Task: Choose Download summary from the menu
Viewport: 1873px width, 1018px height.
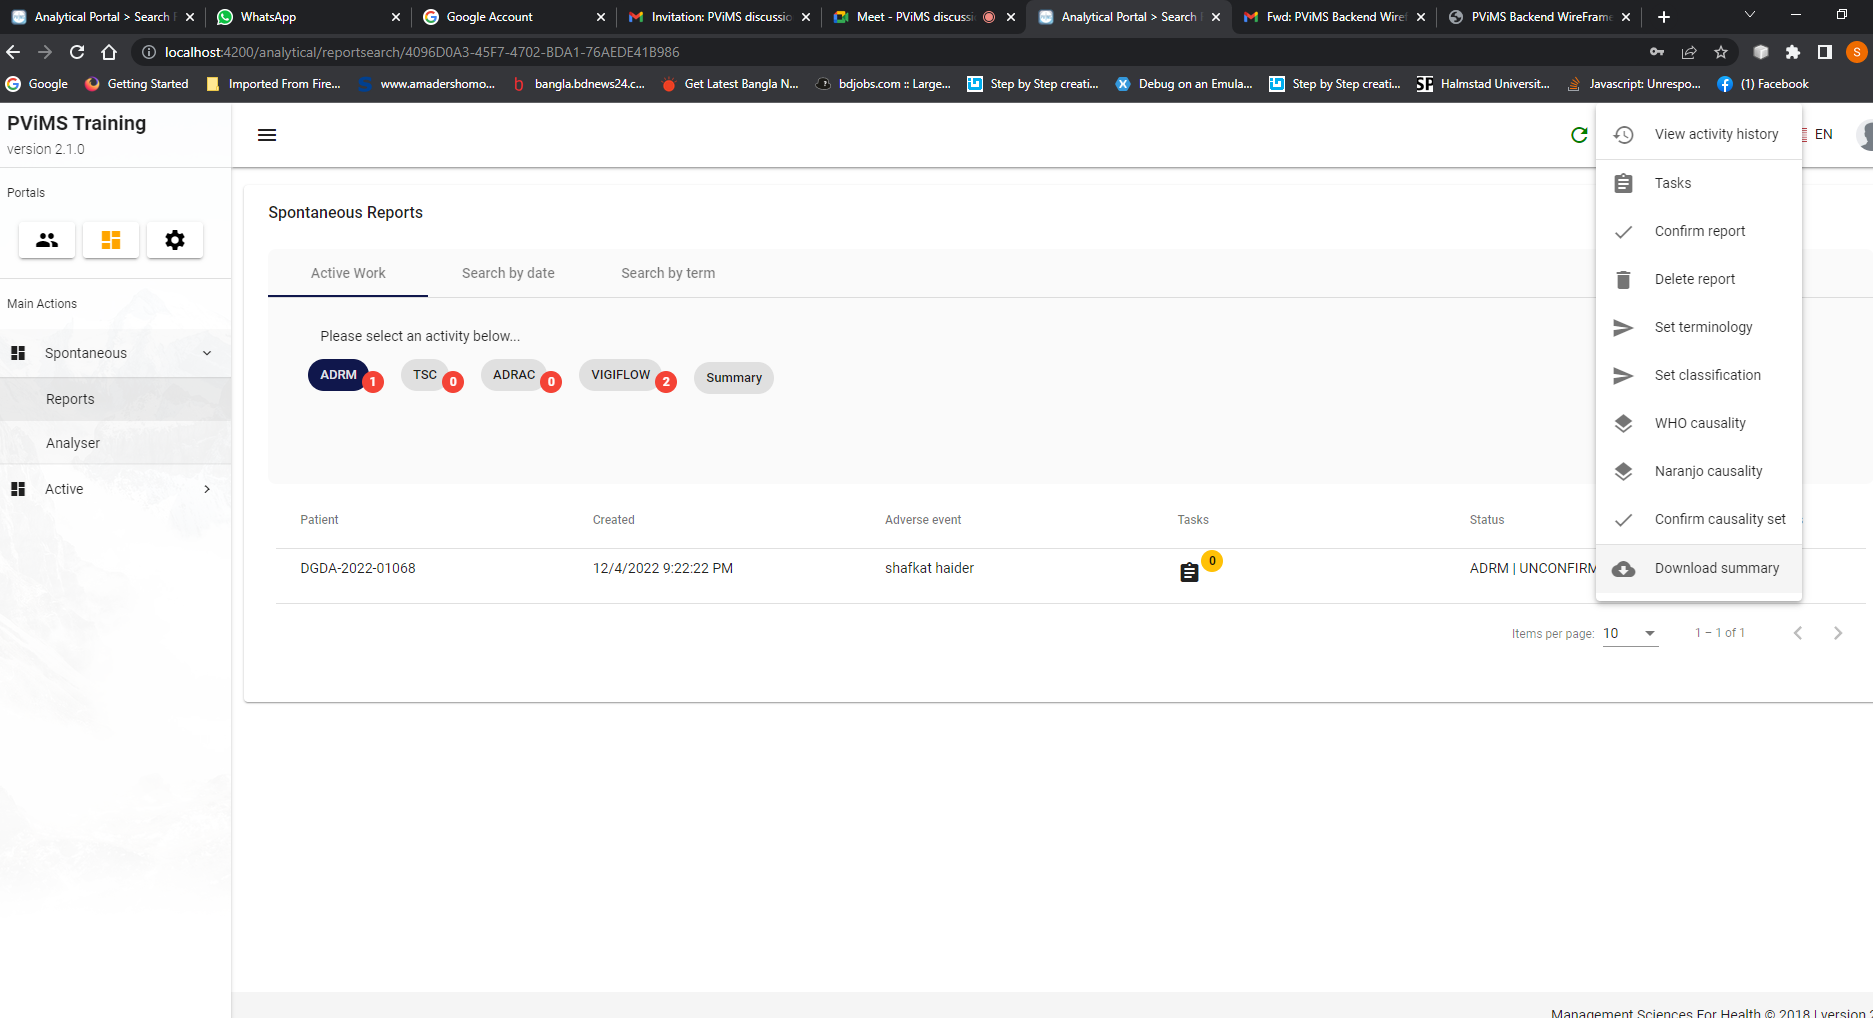Action: pyautogui.click(x=1716, y=568)
